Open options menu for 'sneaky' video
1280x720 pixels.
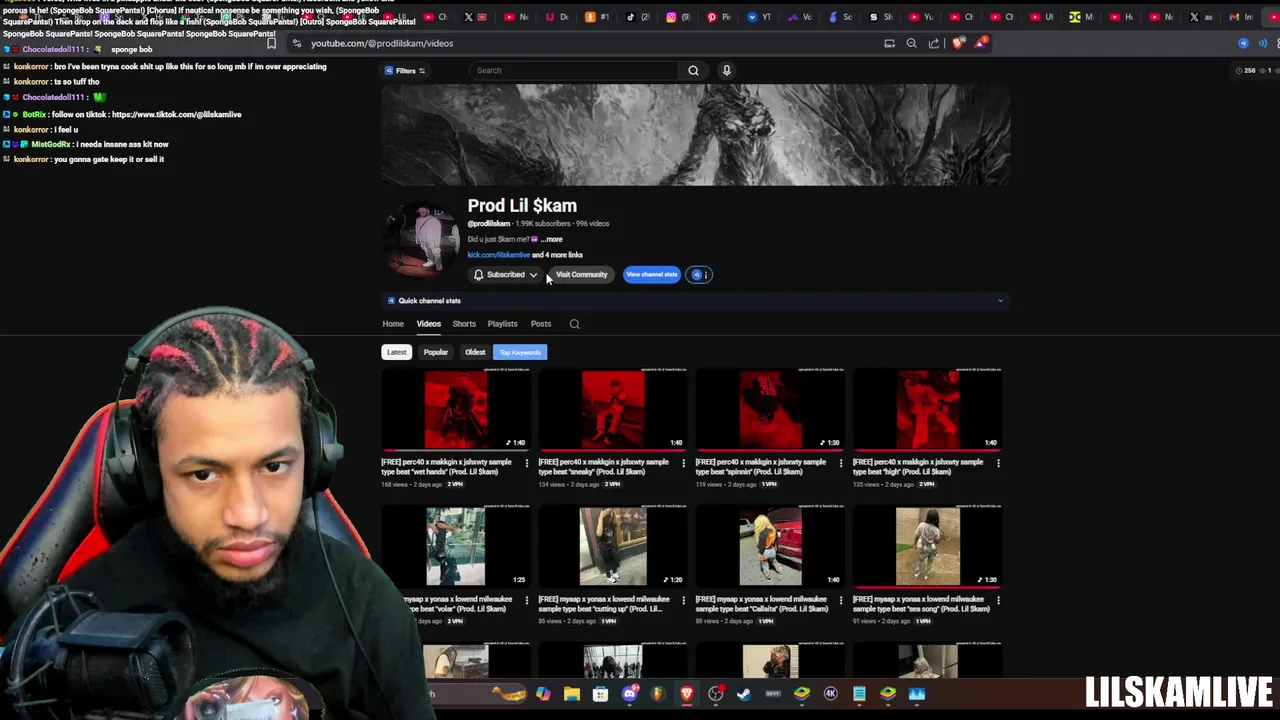click(684, 463)
